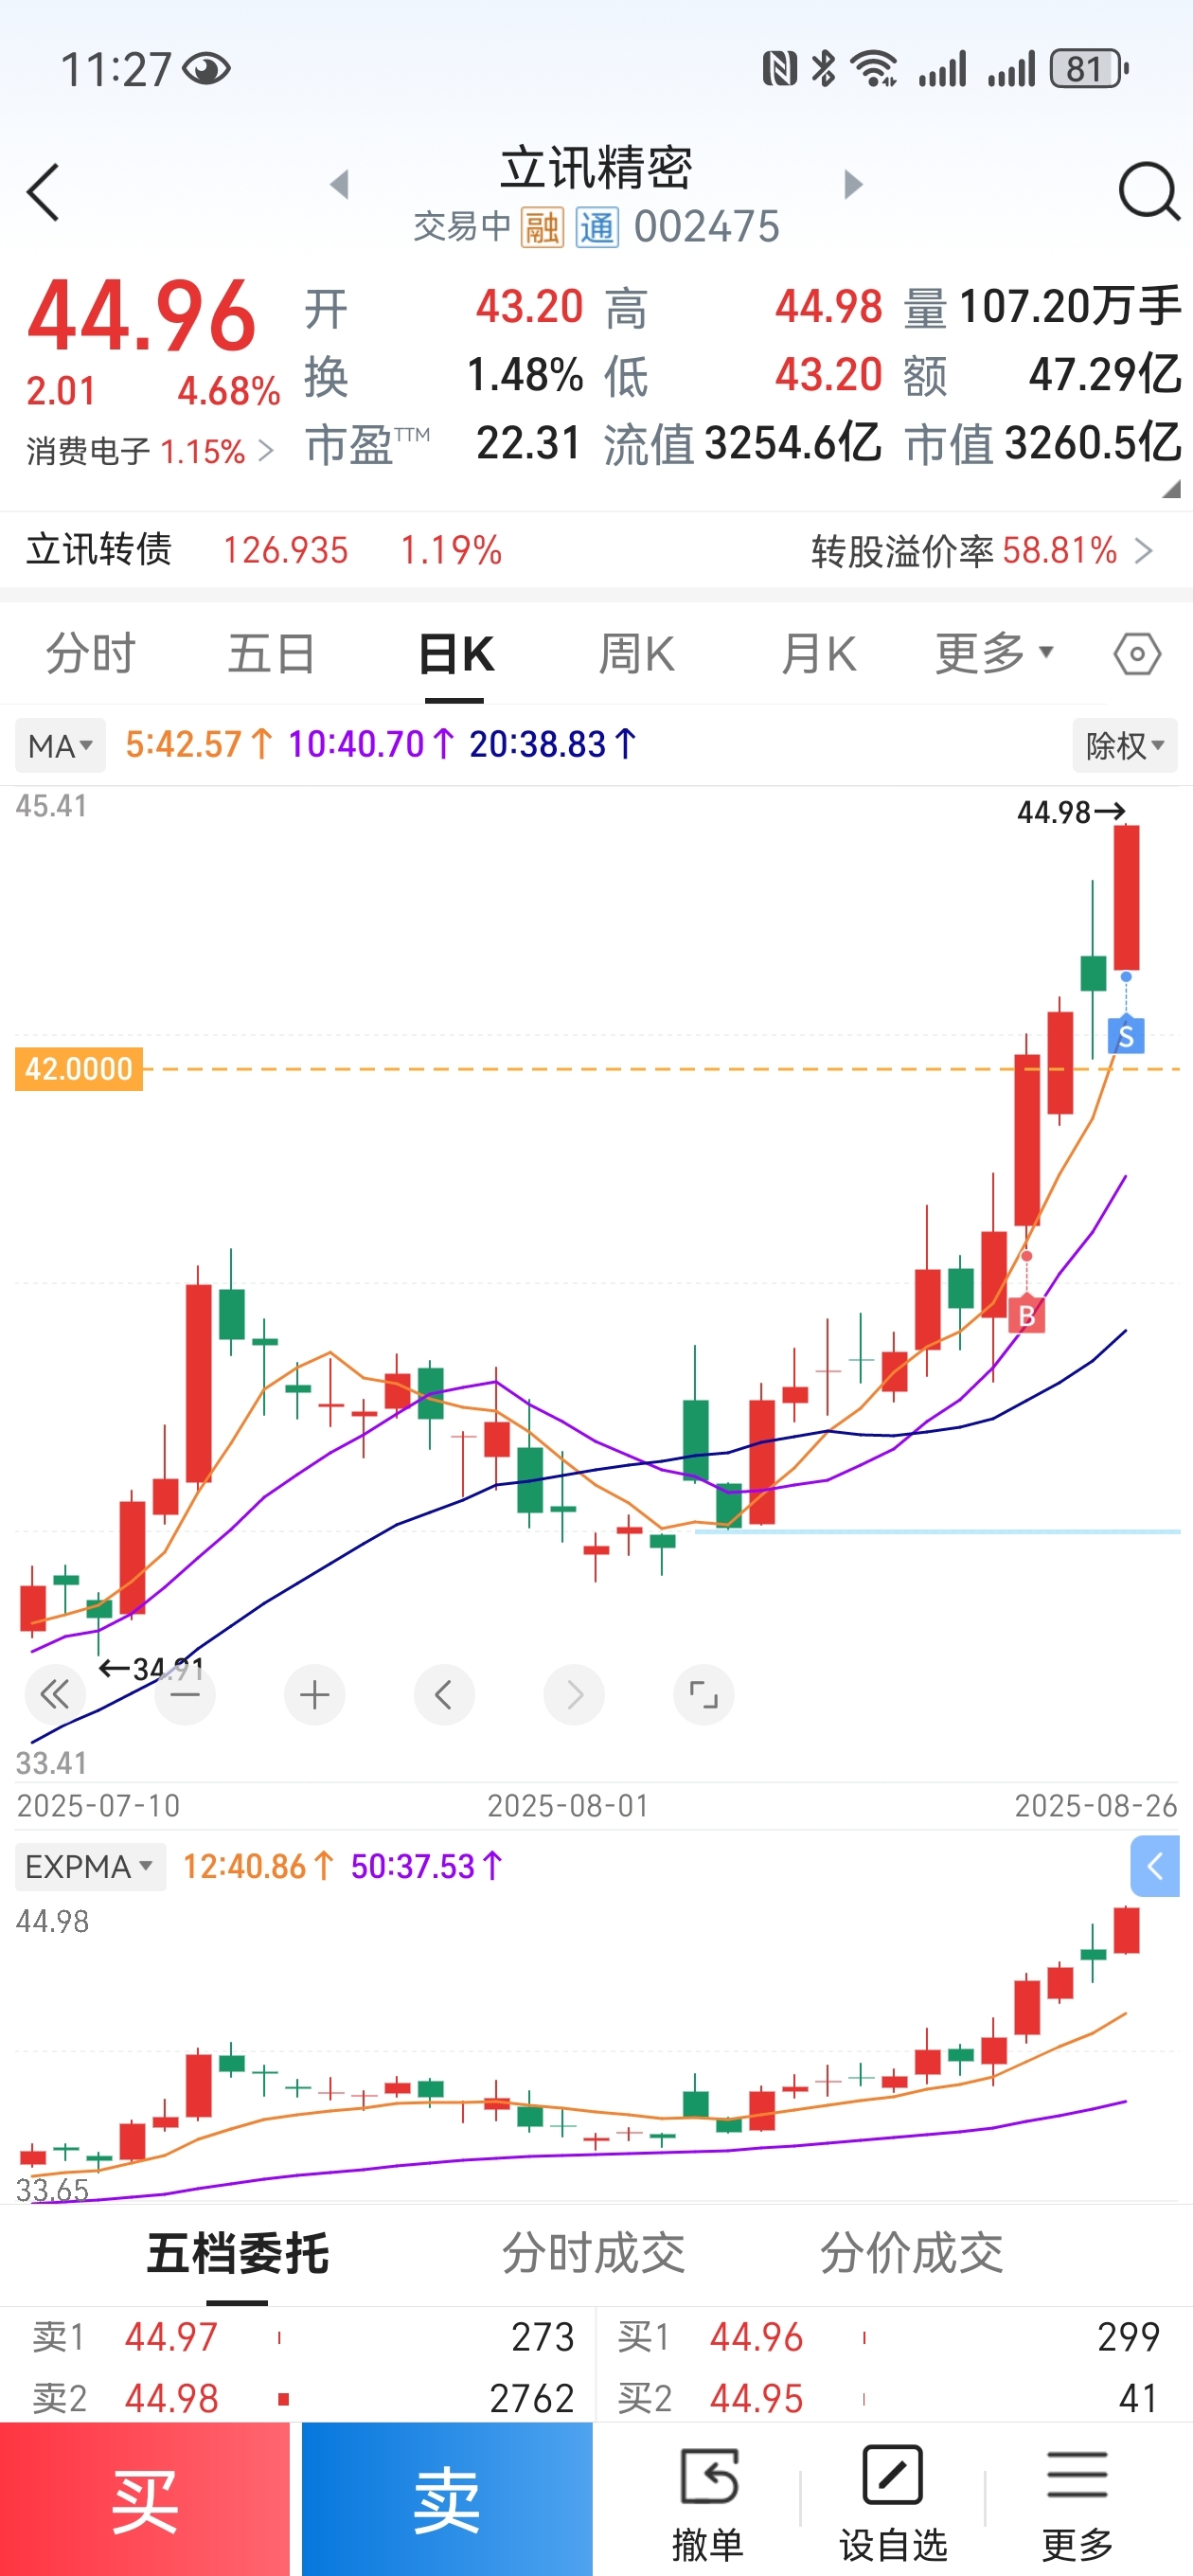
Task: Tap the current price 44.96
Action: point(142,316)
